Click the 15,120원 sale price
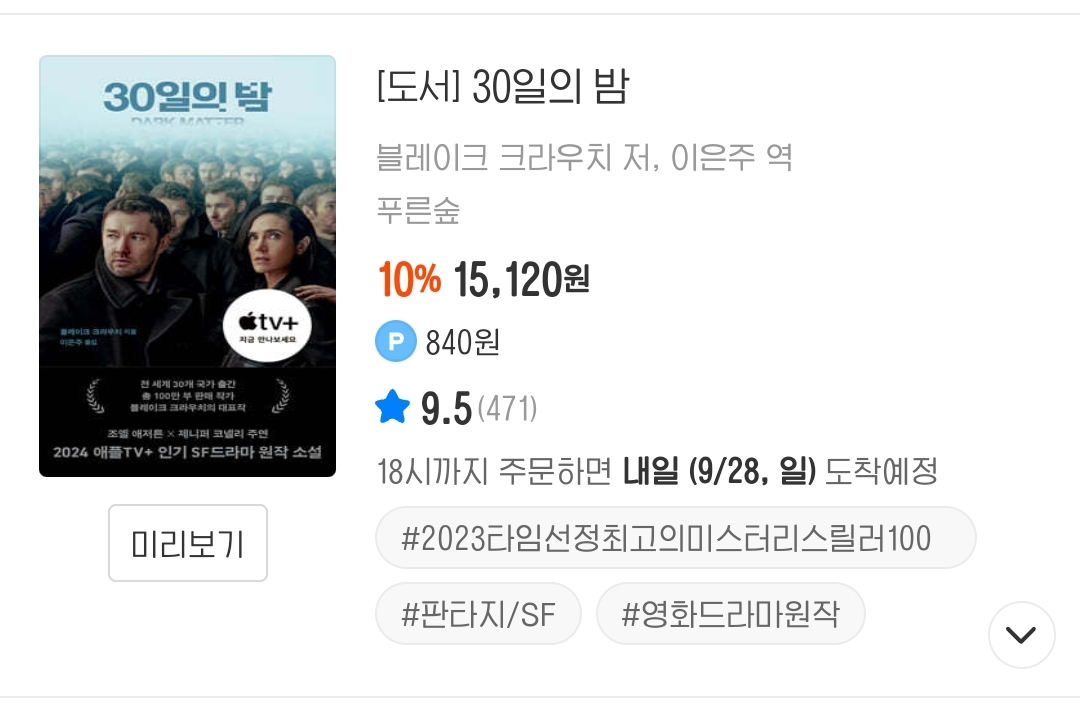Image resolution: width=1080 pixels, height=704 pixels. 521,281
